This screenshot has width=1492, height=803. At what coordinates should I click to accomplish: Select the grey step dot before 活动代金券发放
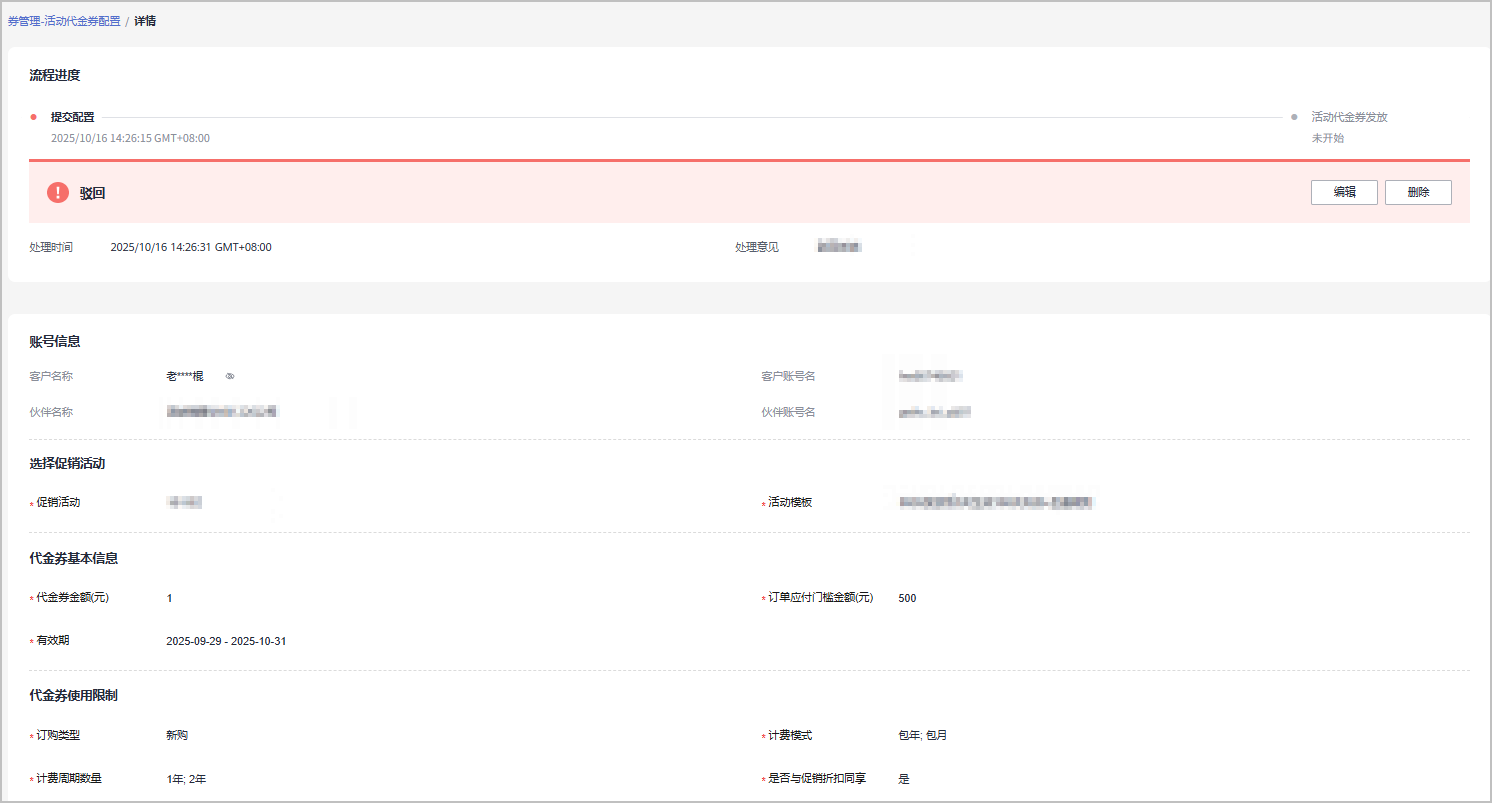pos(1294,117)
